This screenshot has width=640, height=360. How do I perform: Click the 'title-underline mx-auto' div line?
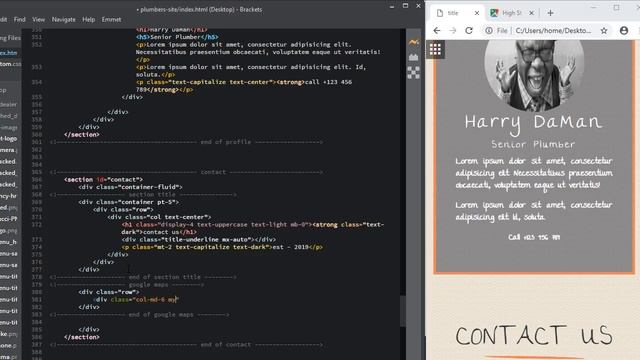tap(198, 240)
